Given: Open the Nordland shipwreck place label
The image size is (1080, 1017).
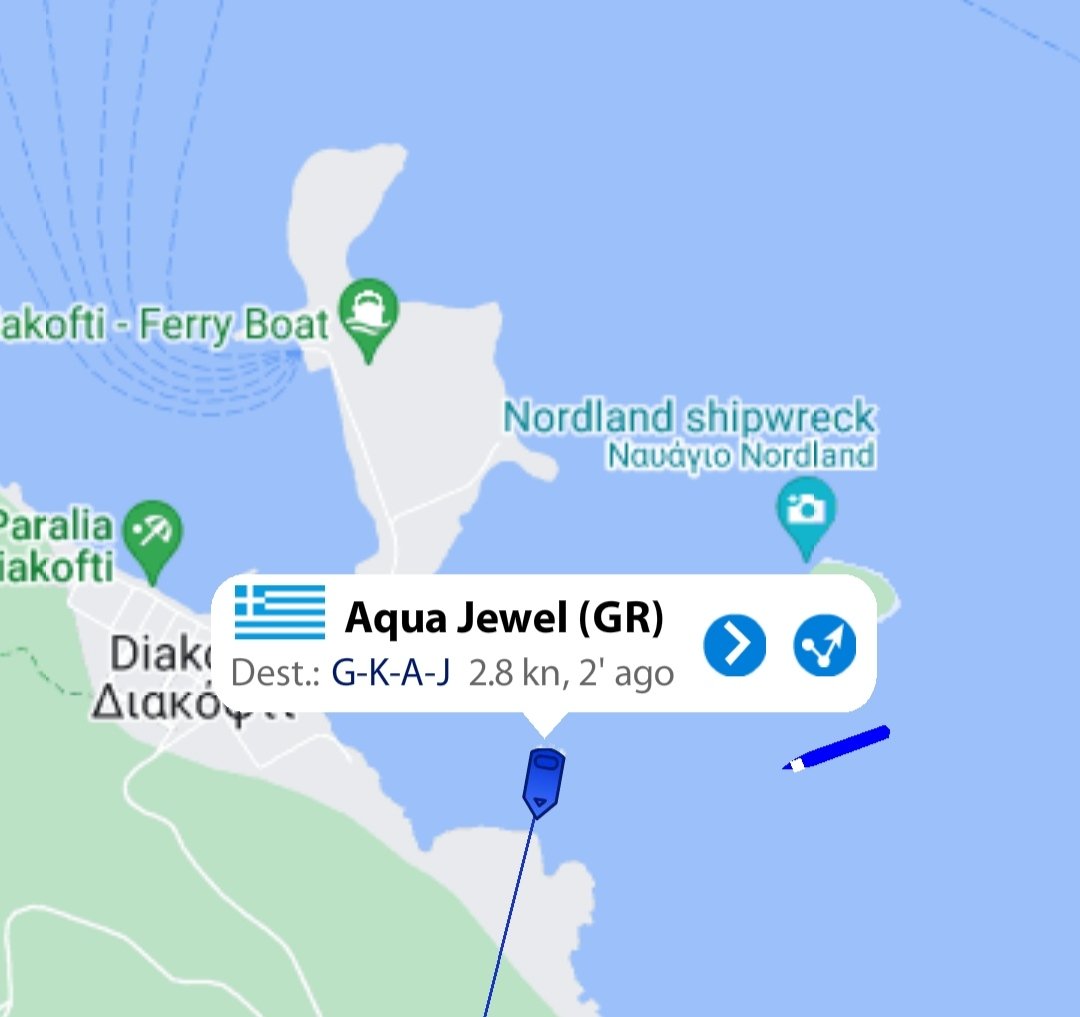Looking at the screenshot, I should [689, 417].
